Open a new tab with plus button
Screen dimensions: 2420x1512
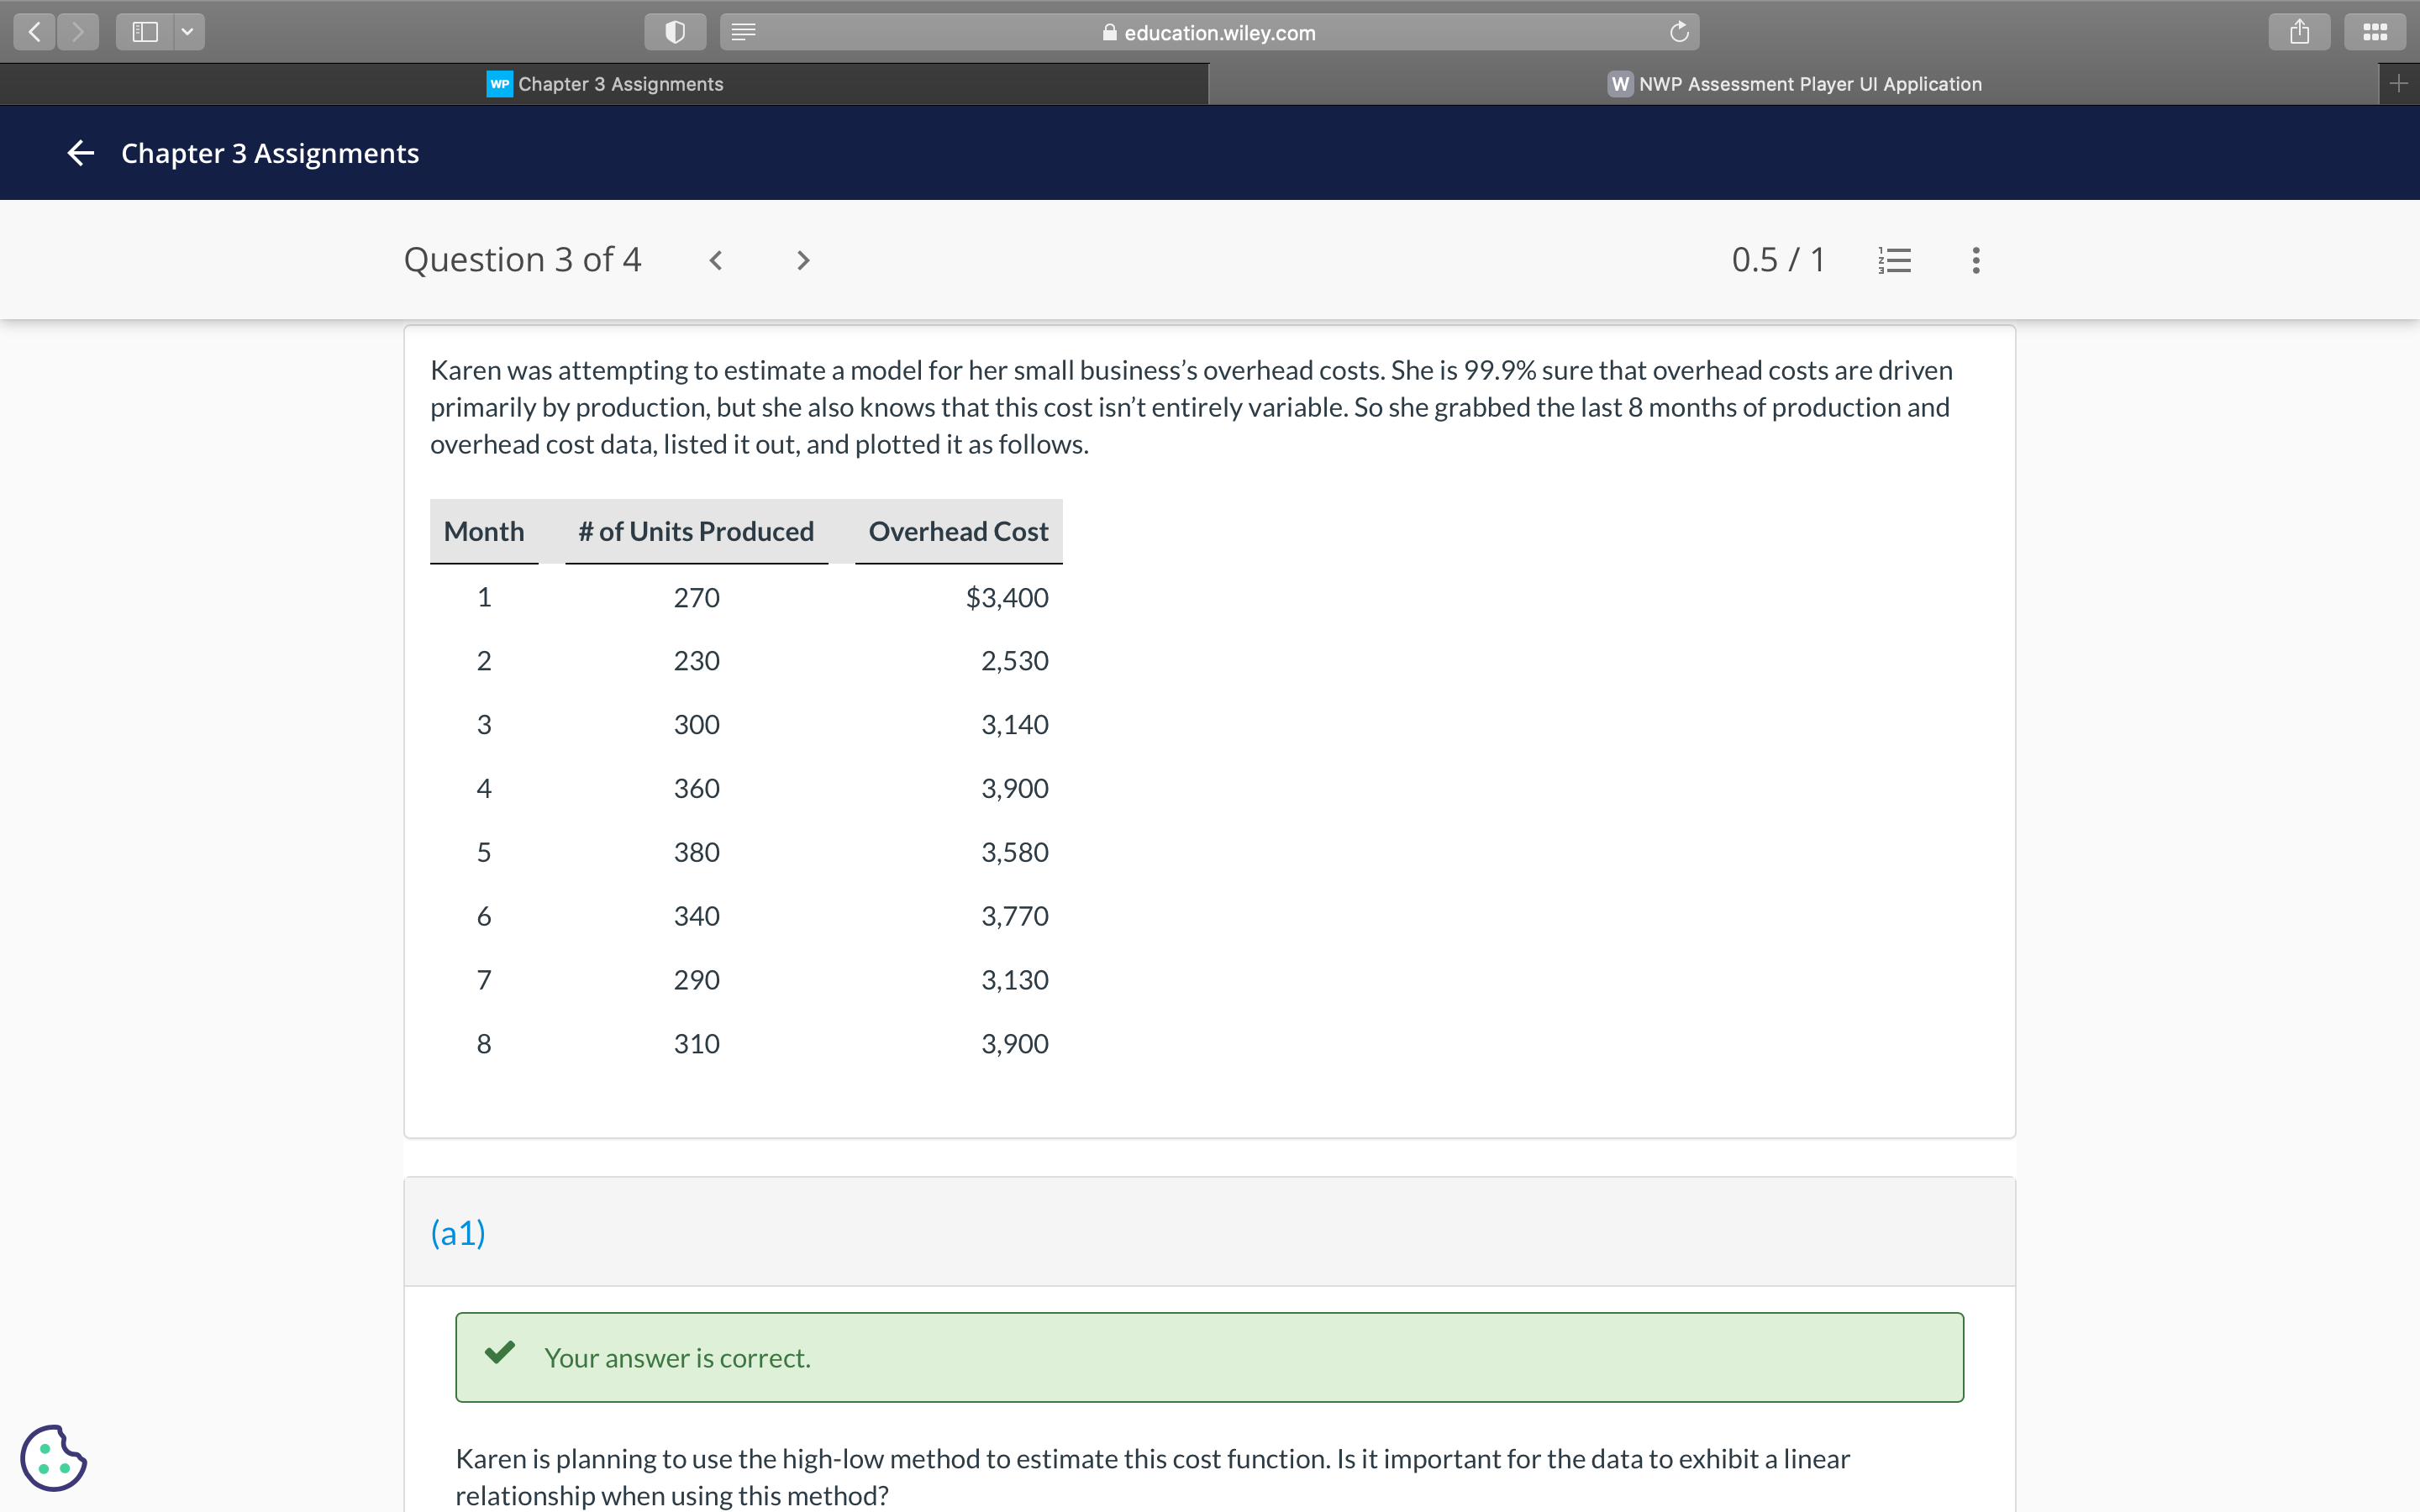[2398, 84]
